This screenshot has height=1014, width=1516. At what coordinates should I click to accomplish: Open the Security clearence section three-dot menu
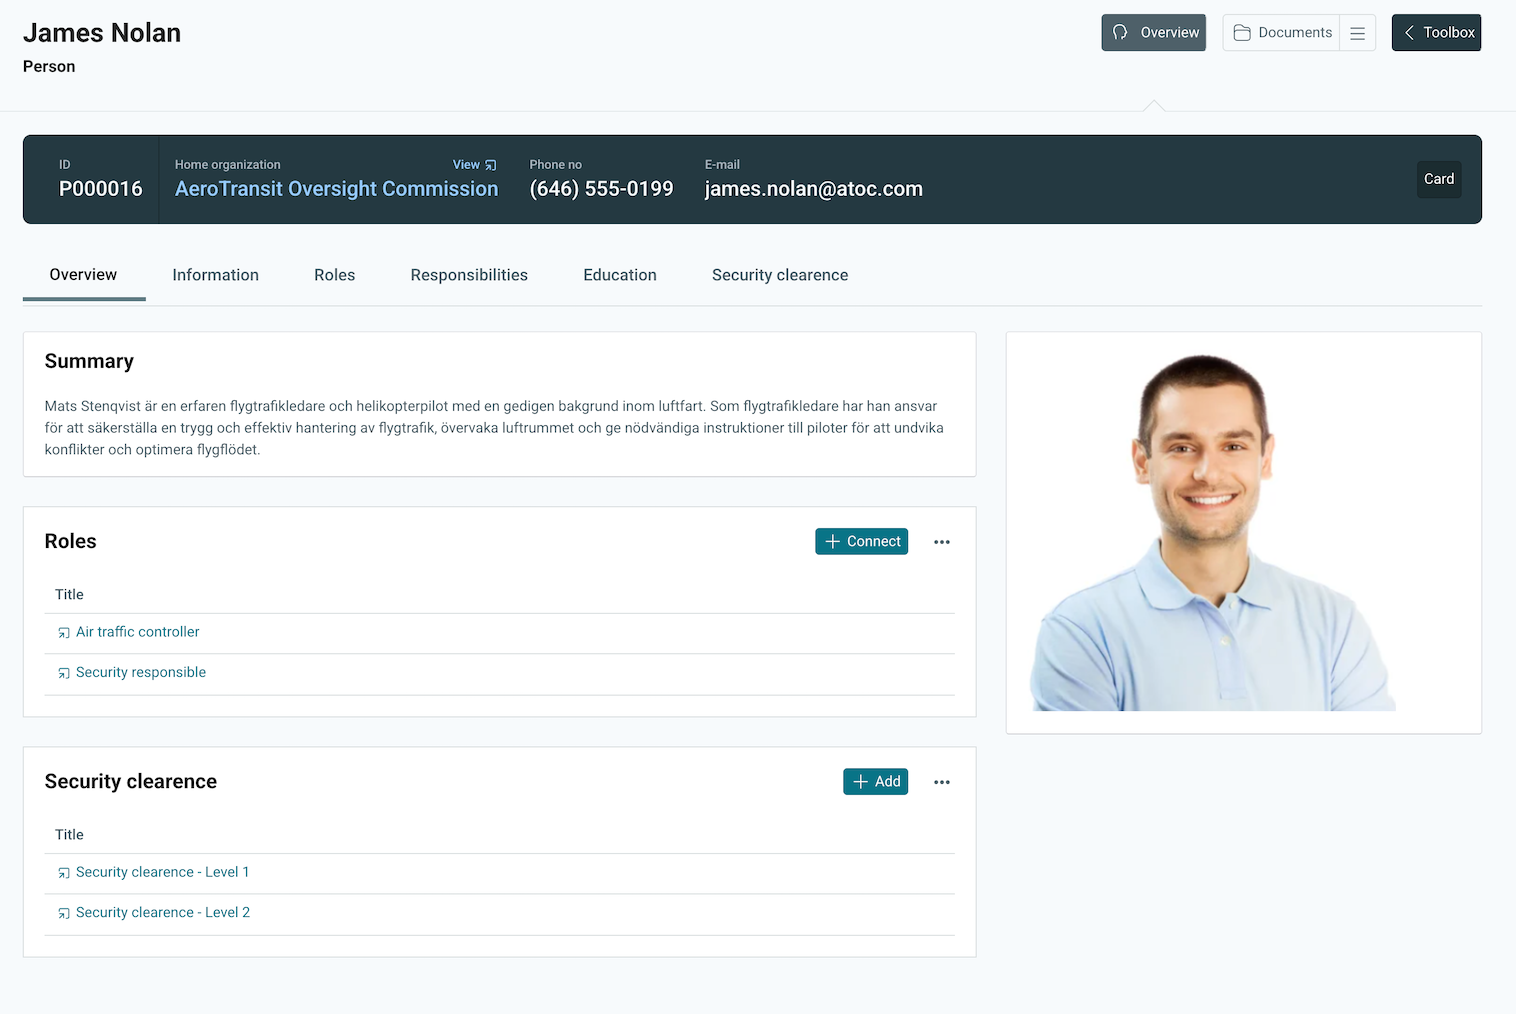941,782
